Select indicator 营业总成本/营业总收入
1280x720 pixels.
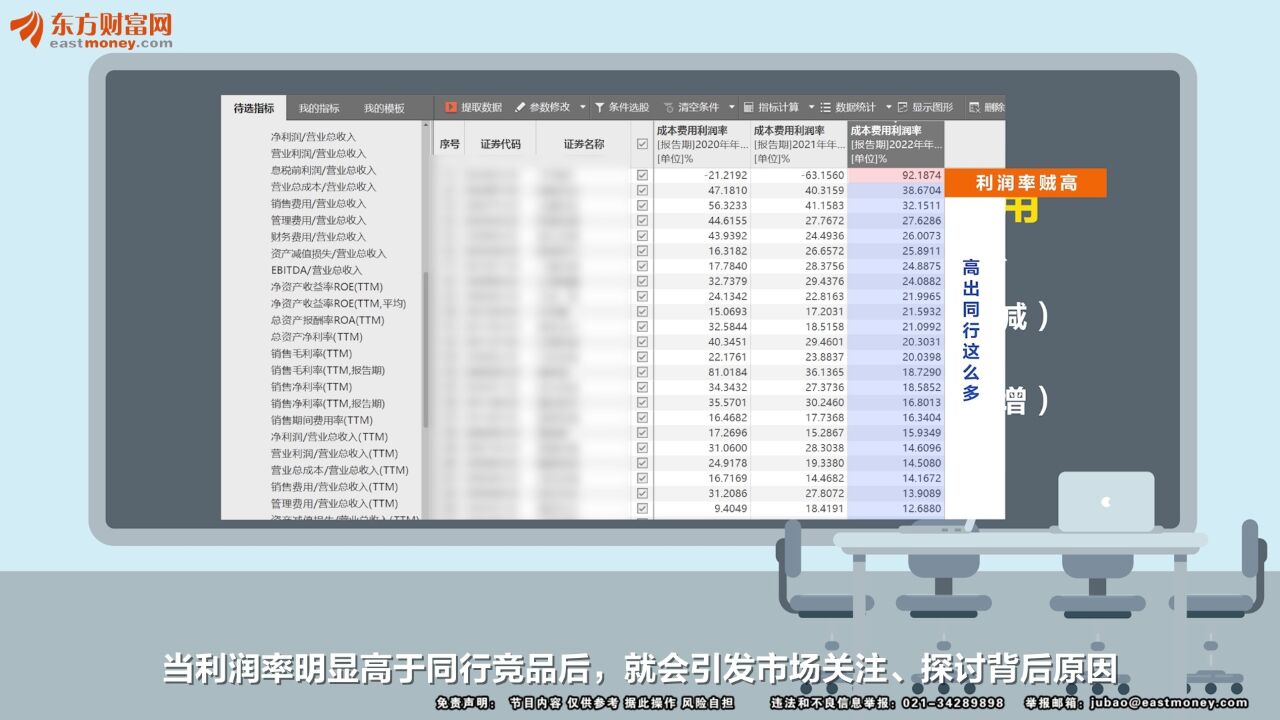323,187
